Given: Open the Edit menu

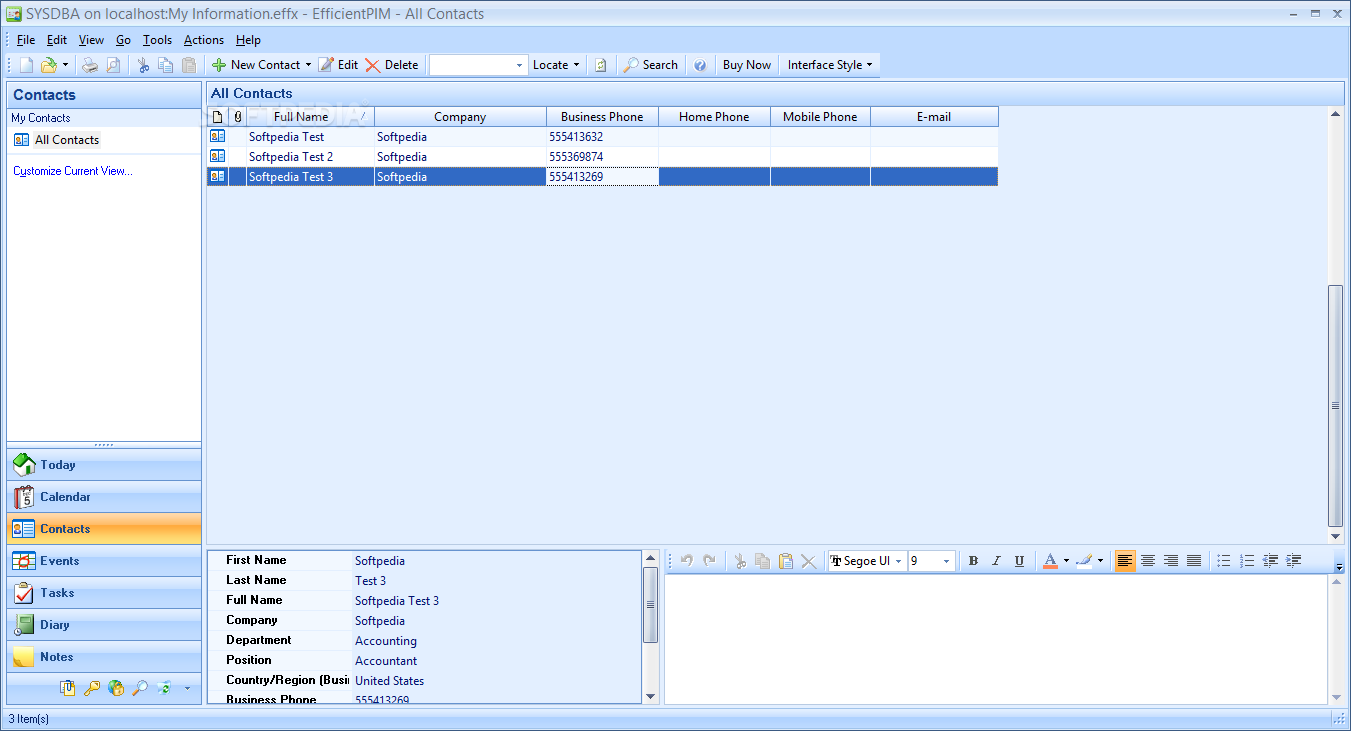Looking at the screenshot, I should tap(57, 40).
